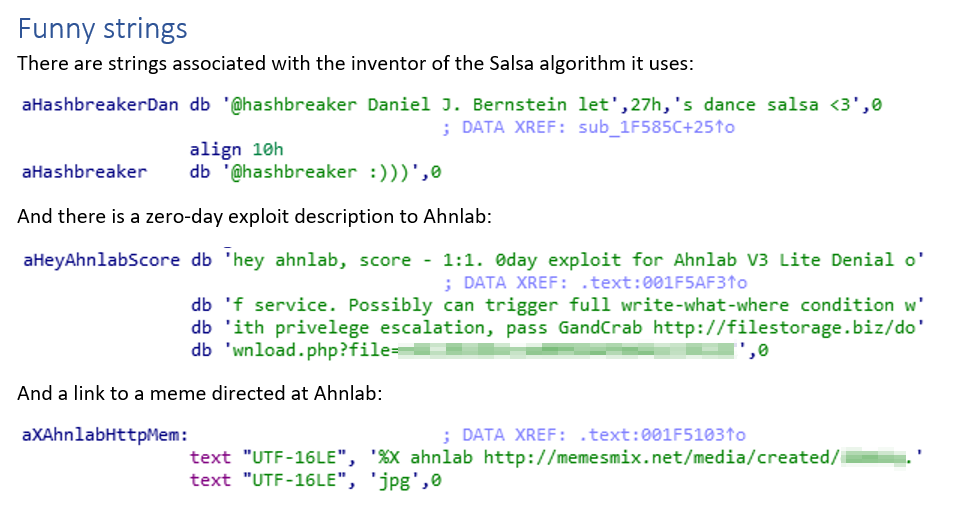Screen dimensions: 968x520
Task: Click the meme link sentence
Action: pos(200,393)
